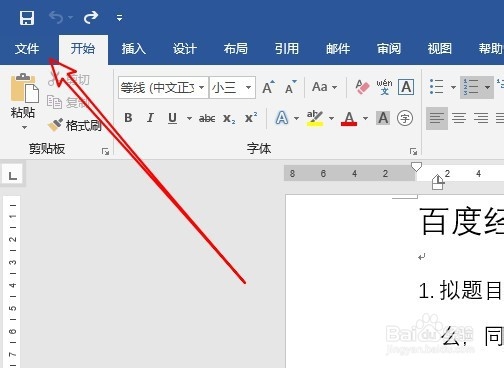Click the Text Effects glowing A icon
The height and width of the screenshot is (368, 504).
[x=282, y=118]
